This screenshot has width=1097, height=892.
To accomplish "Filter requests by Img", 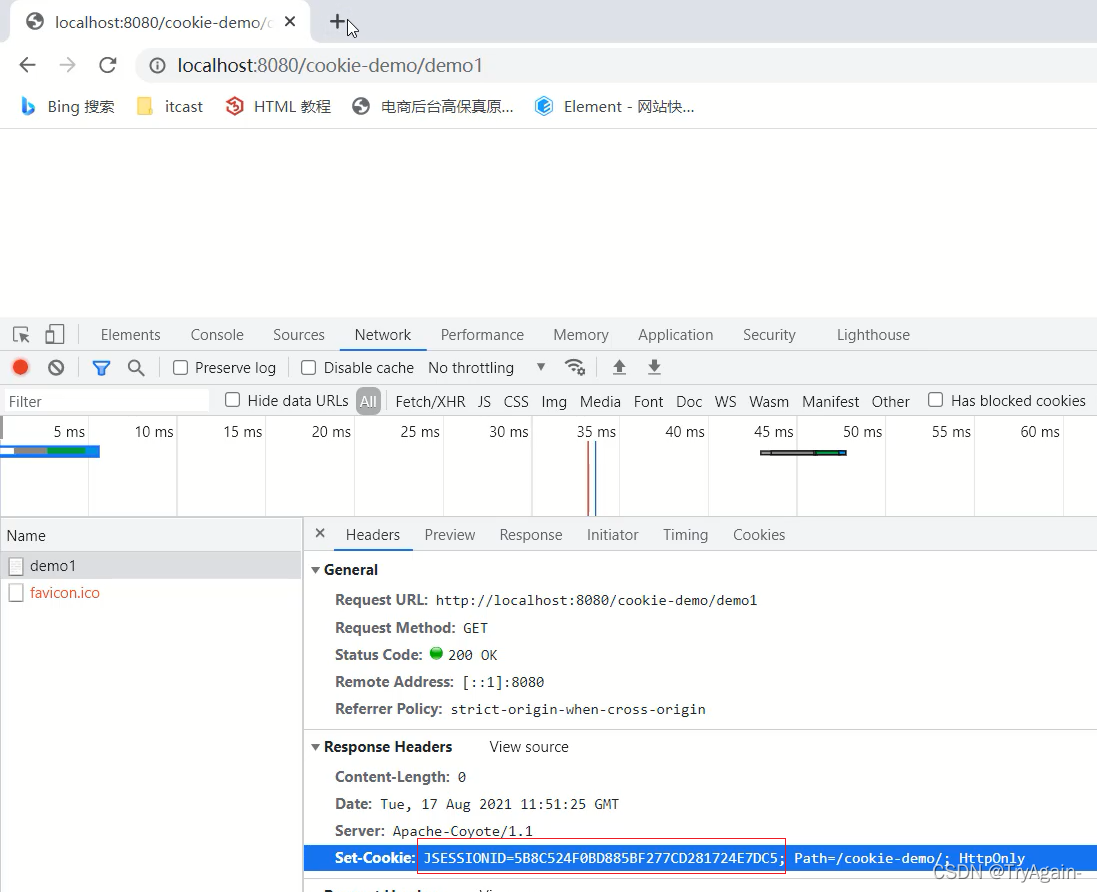I will pos(554,402).
